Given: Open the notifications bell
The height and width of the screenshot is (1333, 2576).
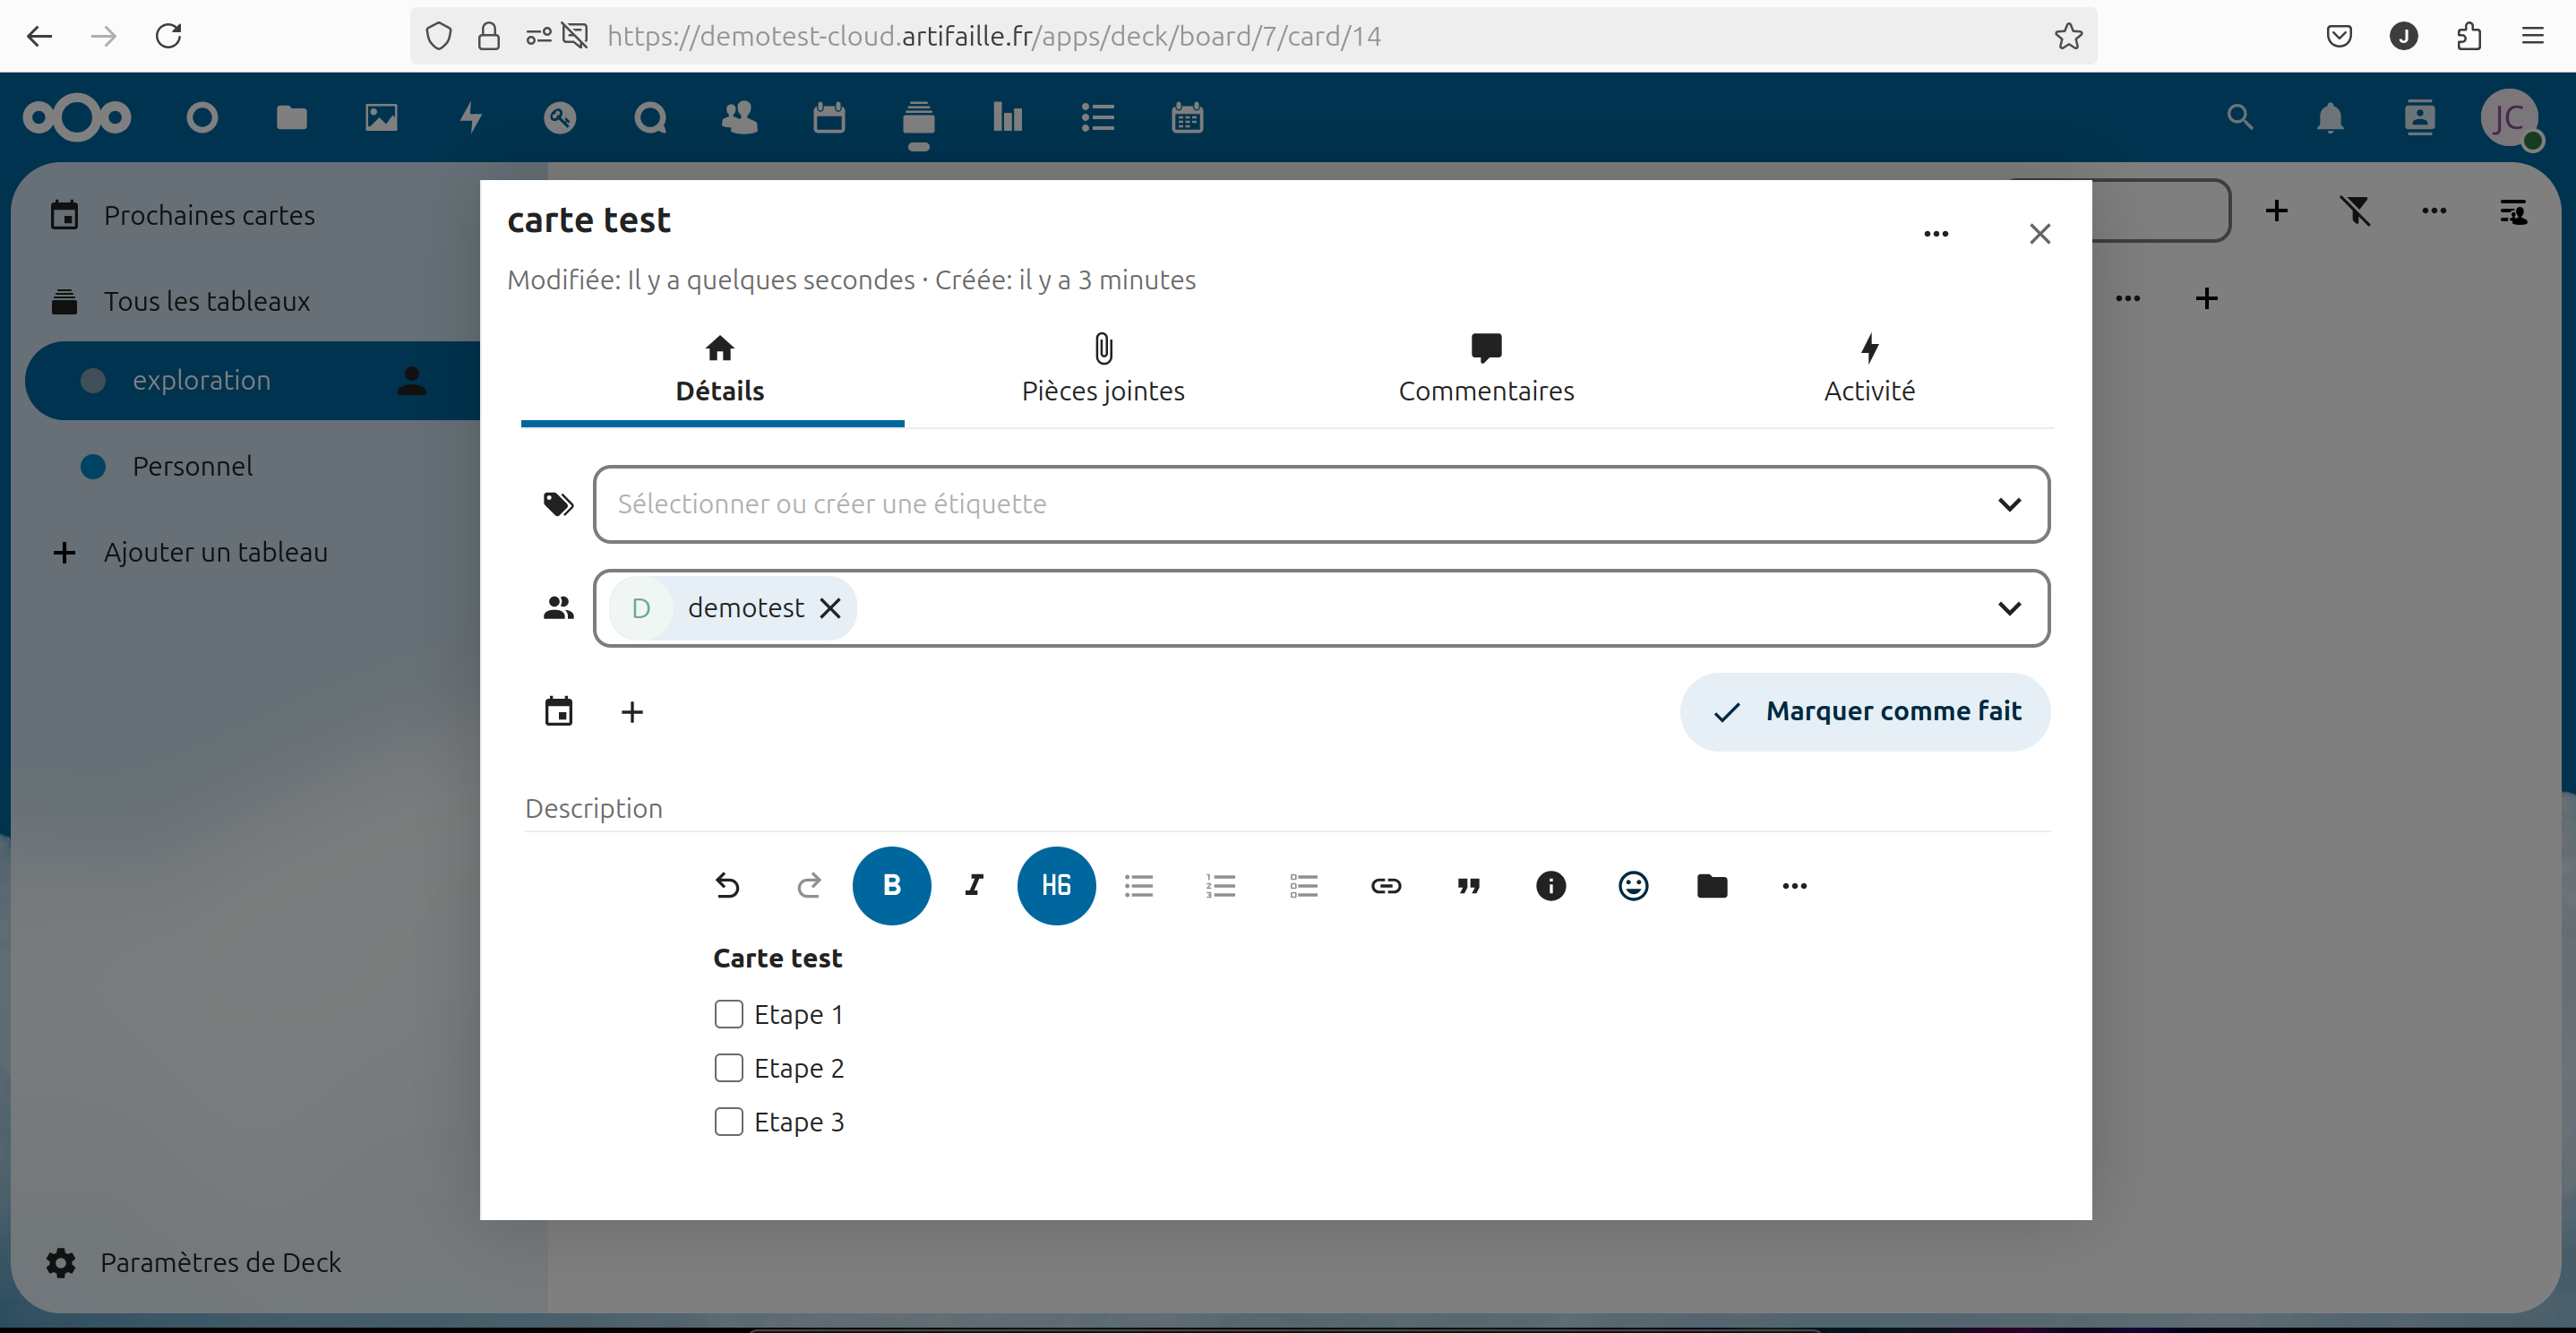Looking at the screenshot, I should click(2330, 118).
